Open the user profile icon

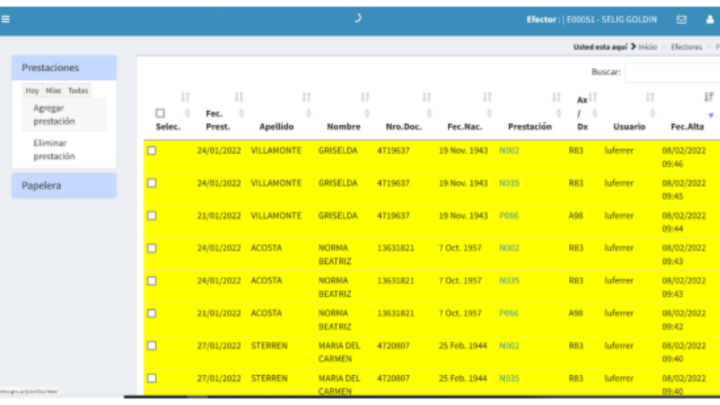[x=710, y=19]
